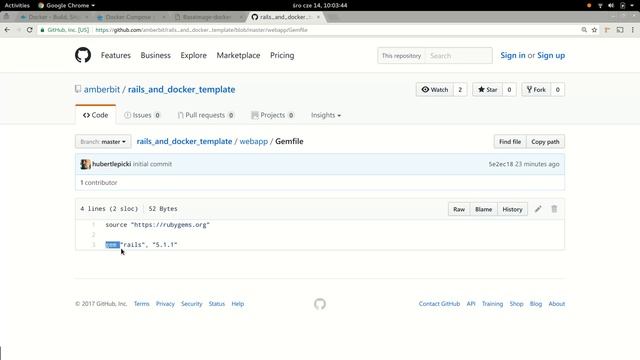Click the cast icon in Chrome toolbar

click(620, 30)
